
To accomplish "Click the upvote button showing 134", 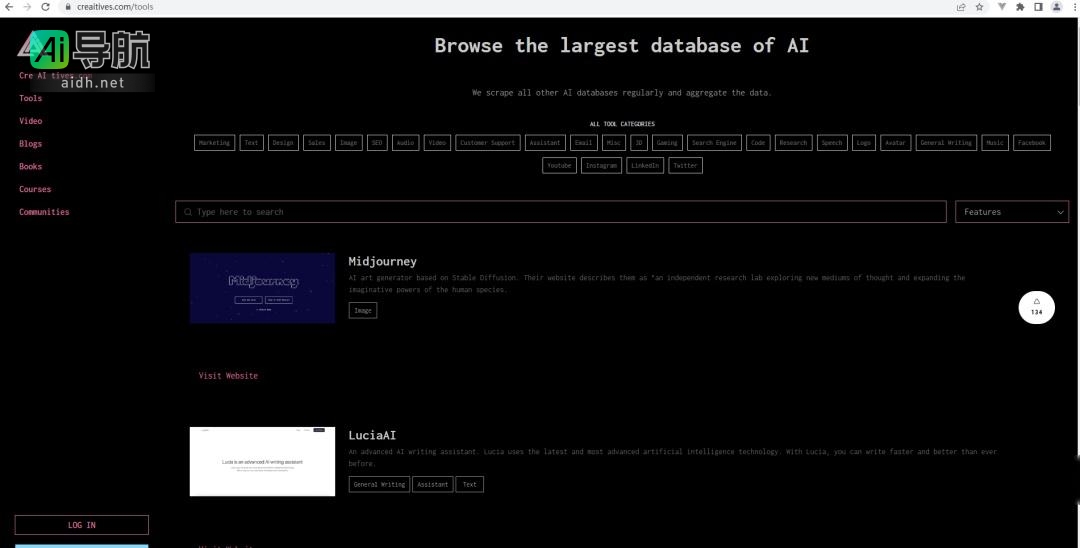I will pos(1037,307).
